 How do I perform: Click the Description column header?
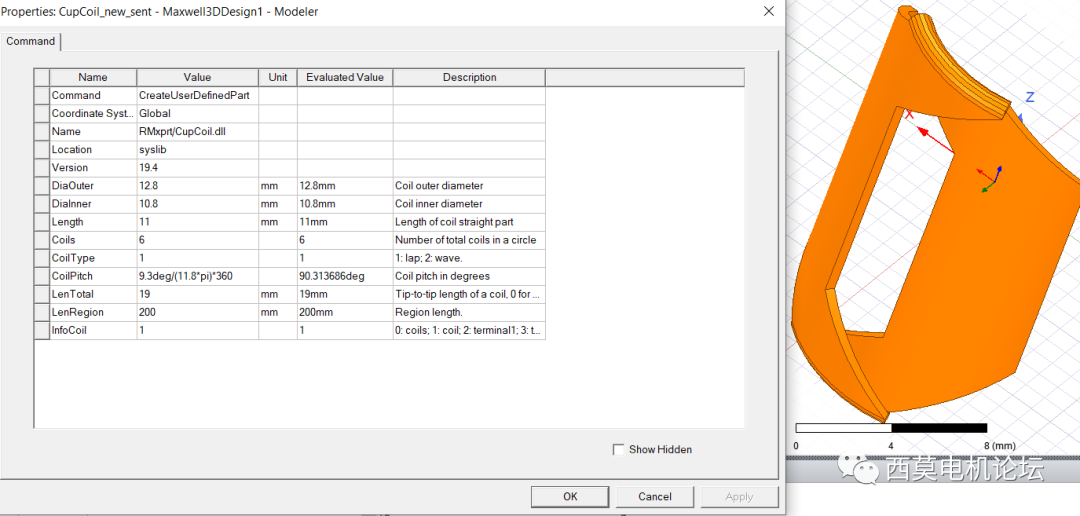point(469,77)
